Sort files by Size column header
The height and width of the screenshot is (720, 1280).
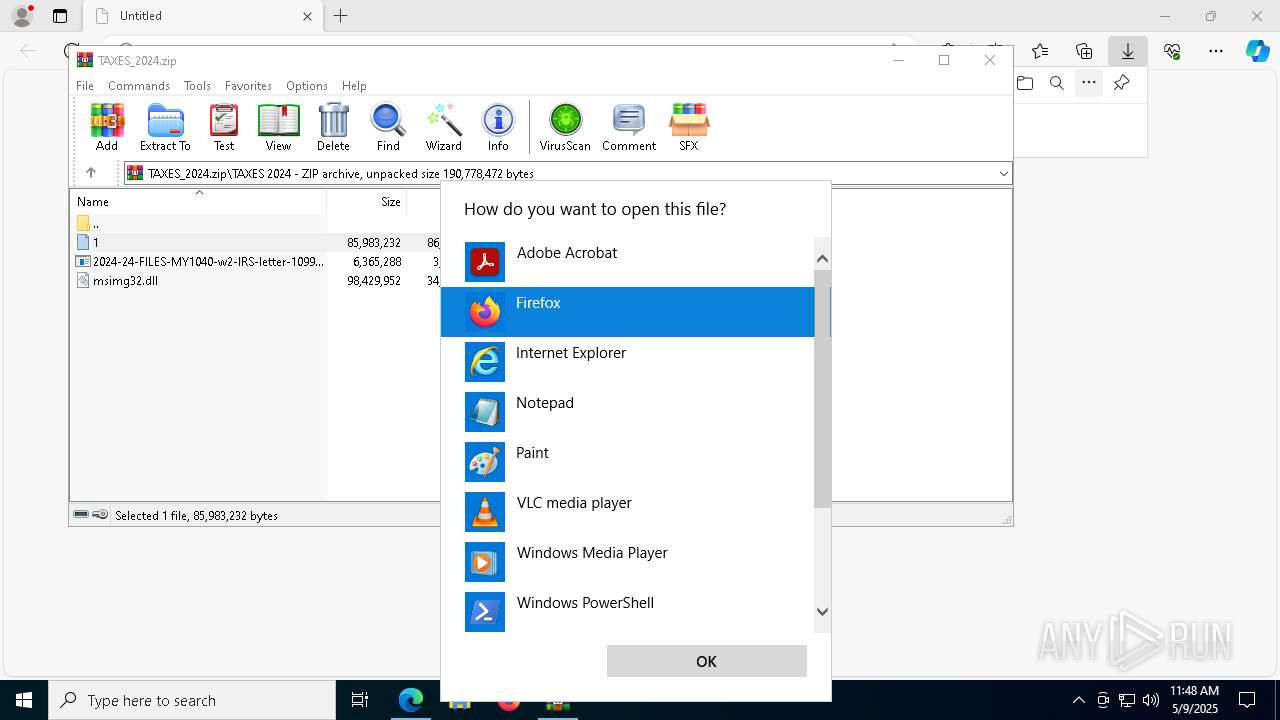[367, 202]
